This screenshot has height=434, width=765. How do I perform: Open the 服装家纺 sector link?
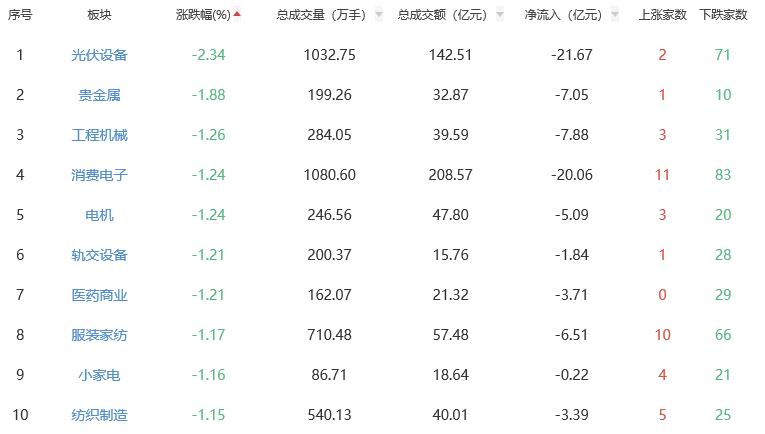[100, 335]
